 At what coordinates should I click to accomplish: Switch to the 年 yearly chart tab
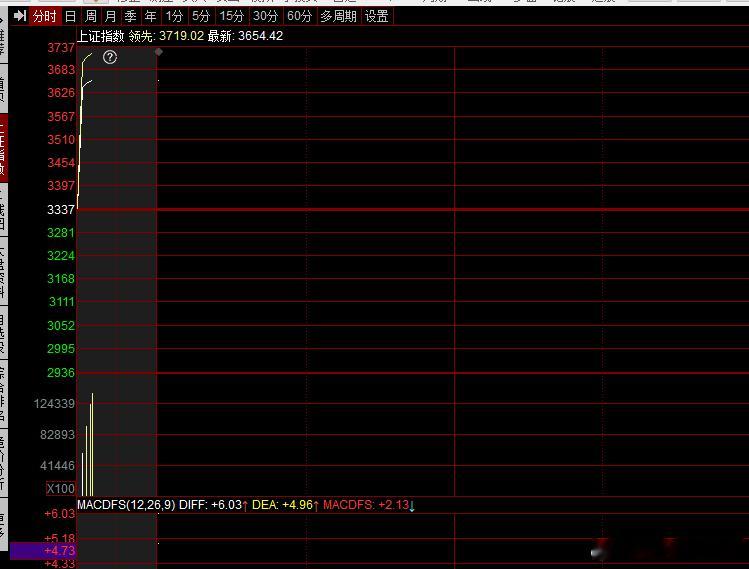pos(150,16)
